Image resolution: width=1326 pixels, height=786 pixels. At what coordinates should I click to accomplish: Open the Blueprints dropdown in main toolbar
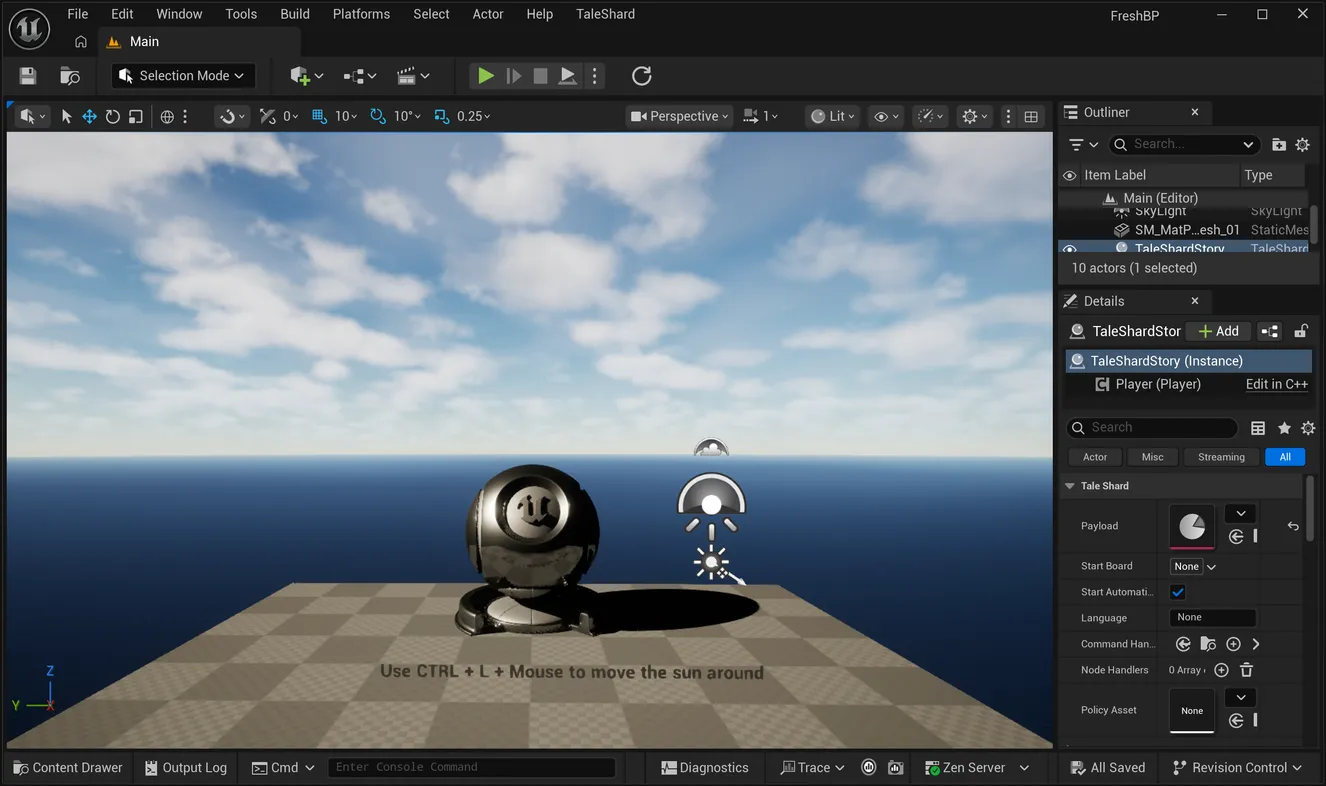[360, 76]
